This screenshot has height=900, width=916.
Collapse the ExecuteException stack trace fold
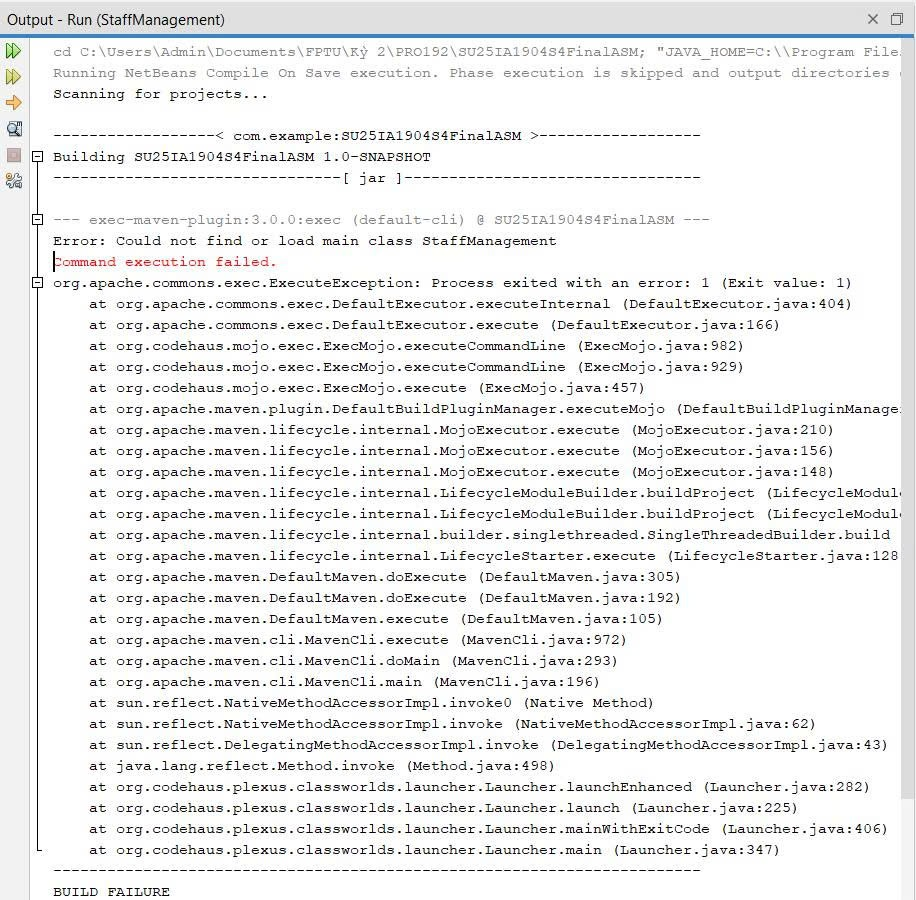click(37, 283)
